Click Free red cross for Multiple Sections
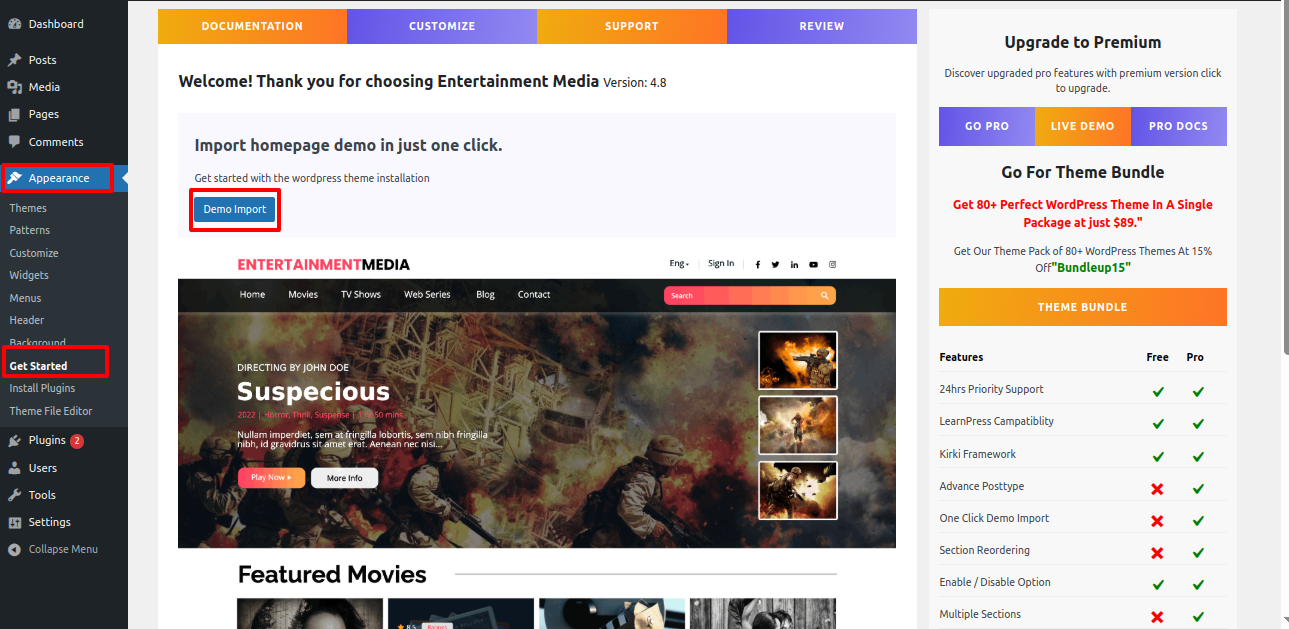Viewport: 1289px width, 629px height. coord(1158,616)
